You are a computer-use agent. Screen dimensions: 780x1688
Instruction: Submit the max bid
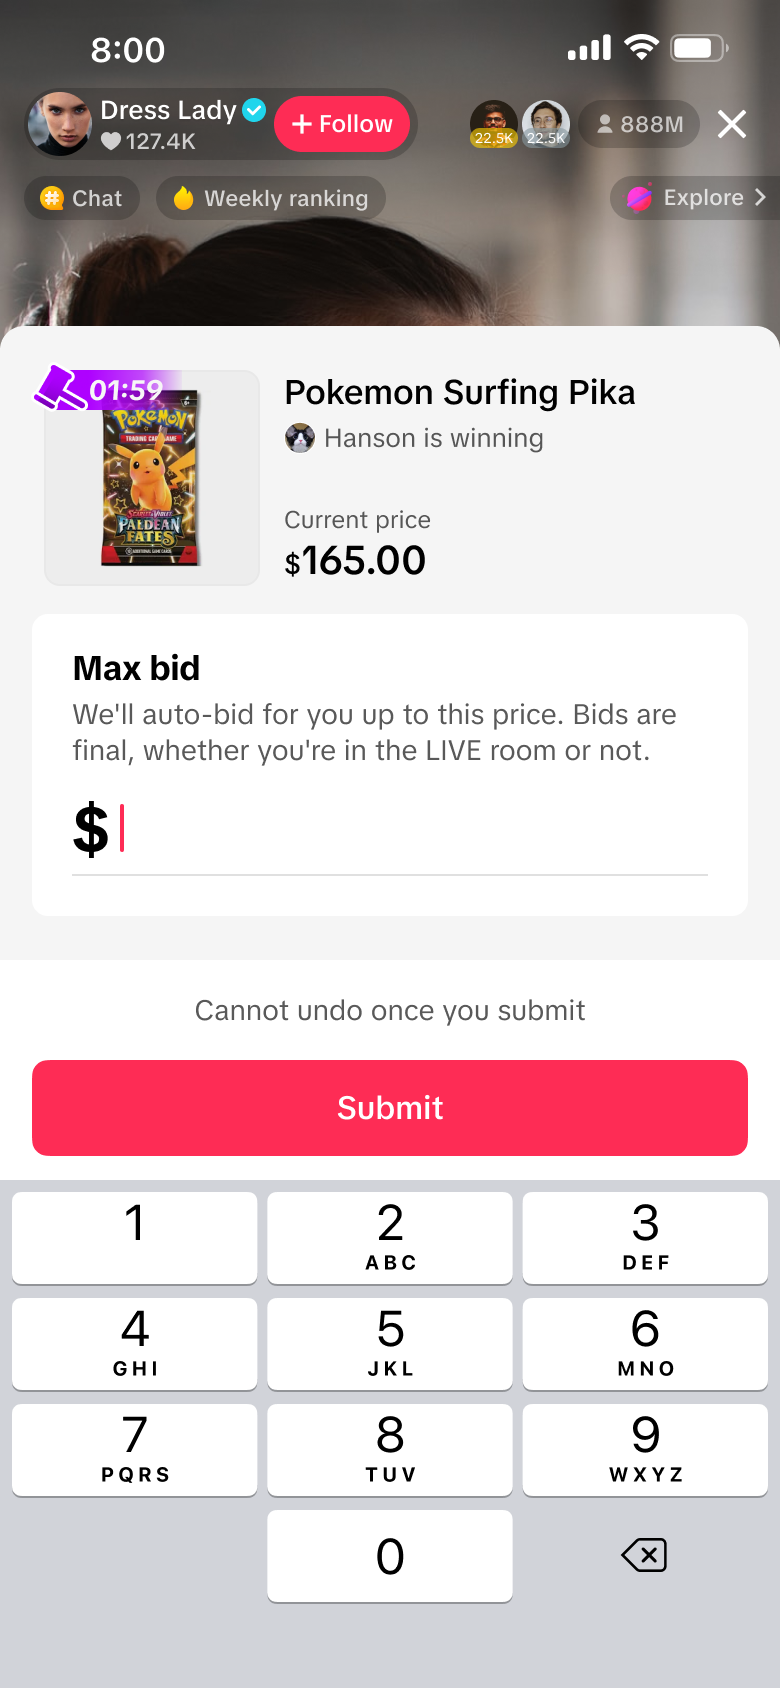390,1108
